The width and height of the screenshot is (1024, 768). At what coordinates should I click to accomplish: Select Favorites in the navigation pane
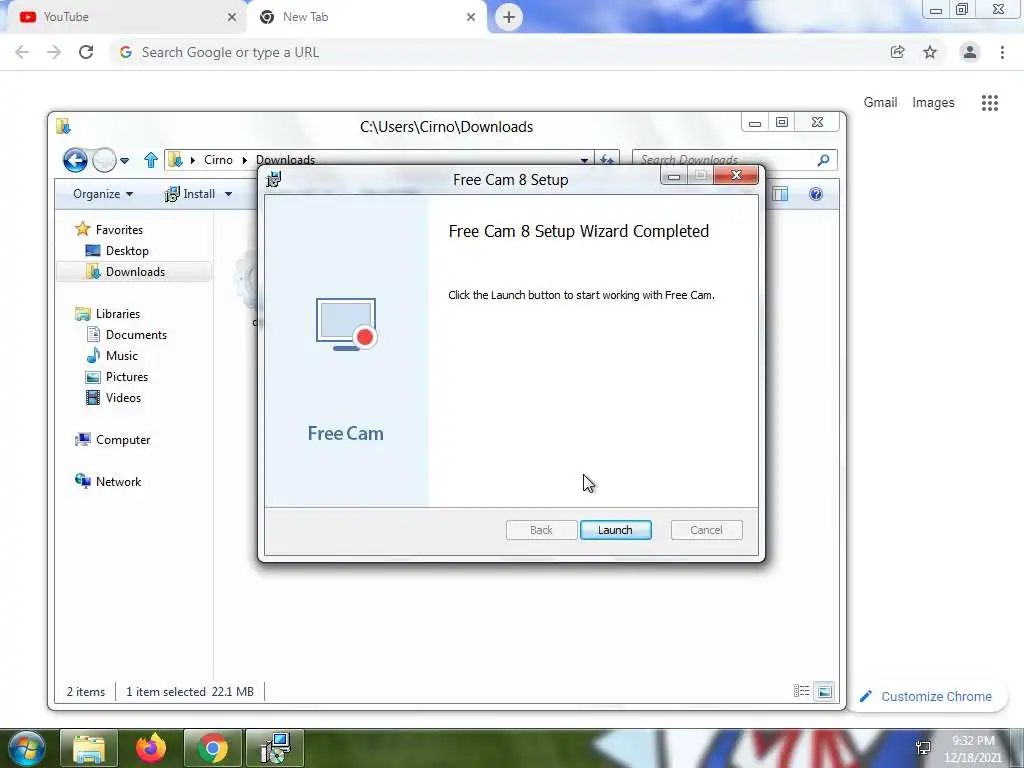[119, 230]
